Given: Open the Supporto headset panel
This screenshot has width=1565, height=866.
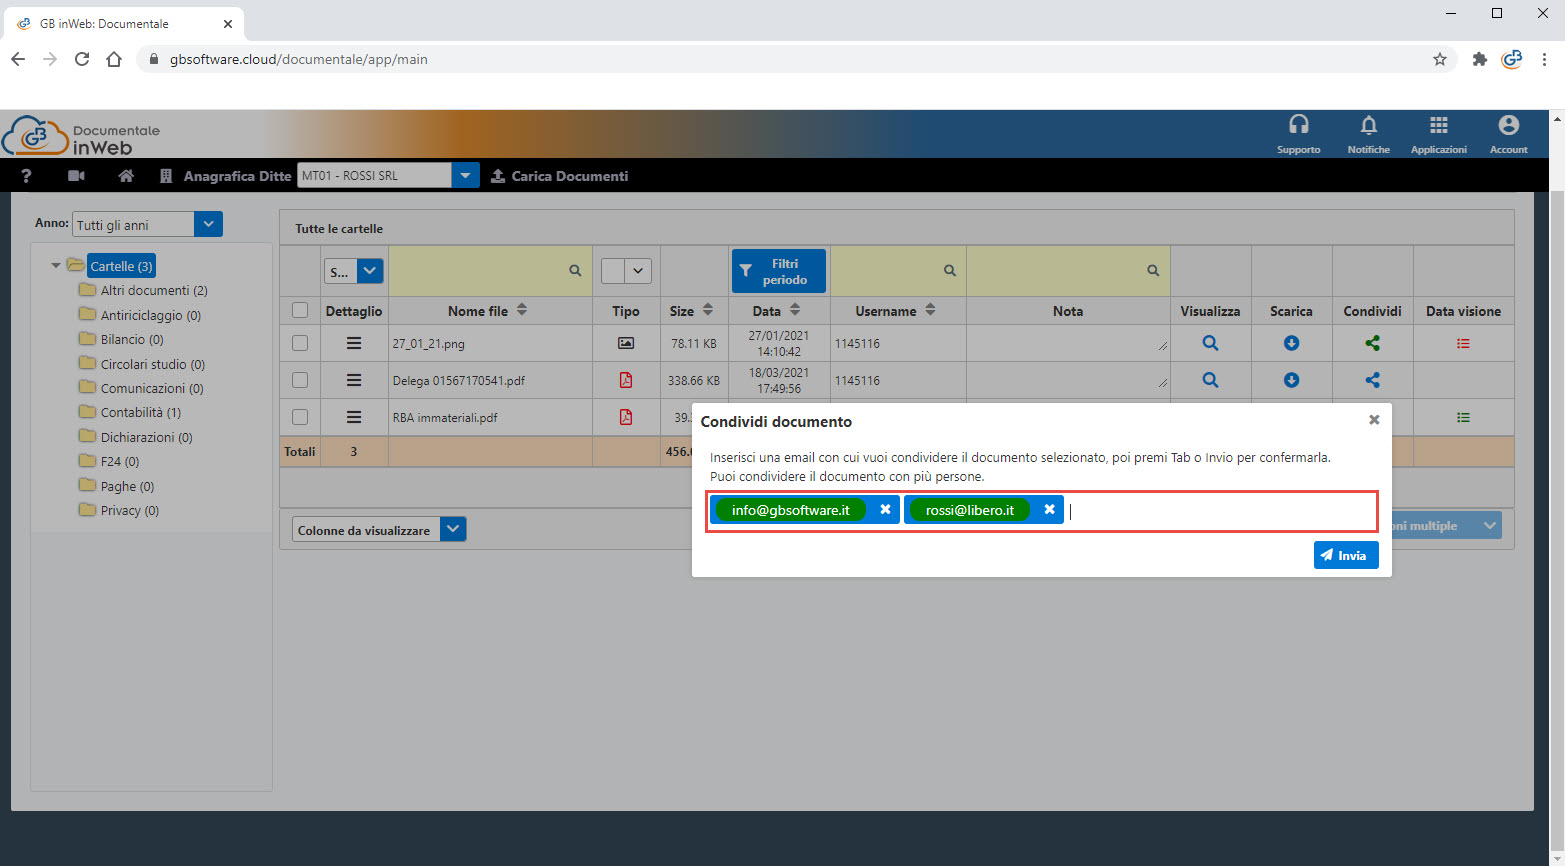Looking at the screenshot, I should (x=1298, y=128).
